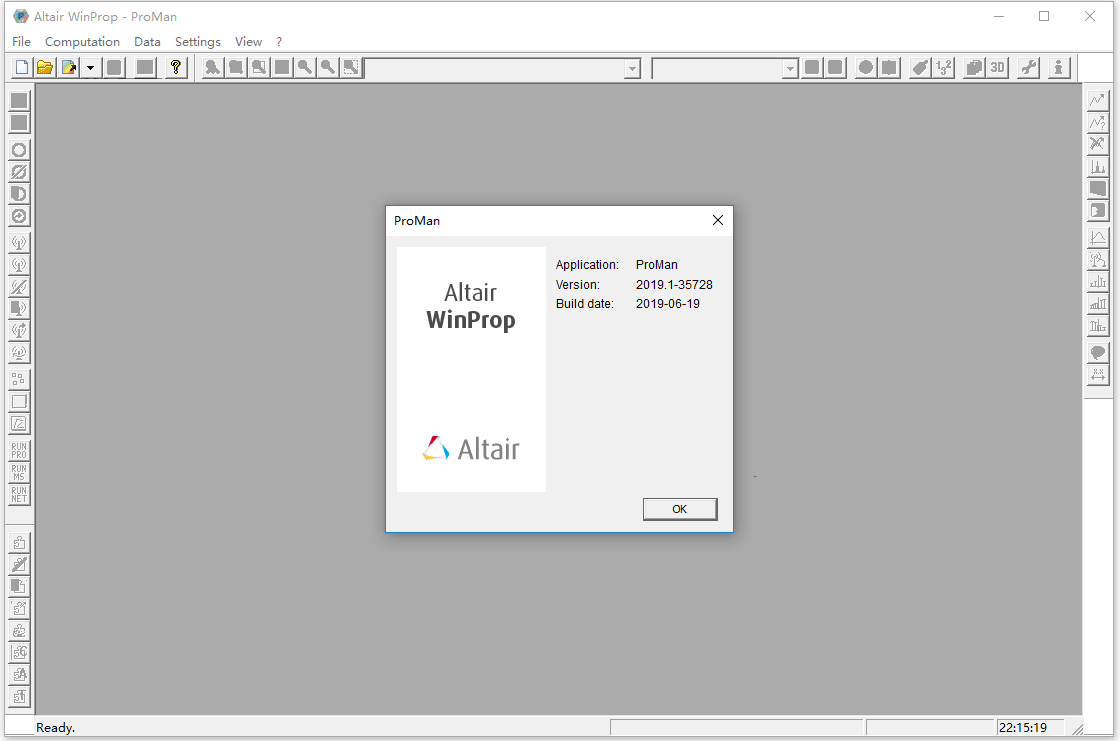Click the first antenna transmitter icon
Image resolution: width=1120 pixels, height=741 pixels.
pyautogui.click(x=19, y=243)
